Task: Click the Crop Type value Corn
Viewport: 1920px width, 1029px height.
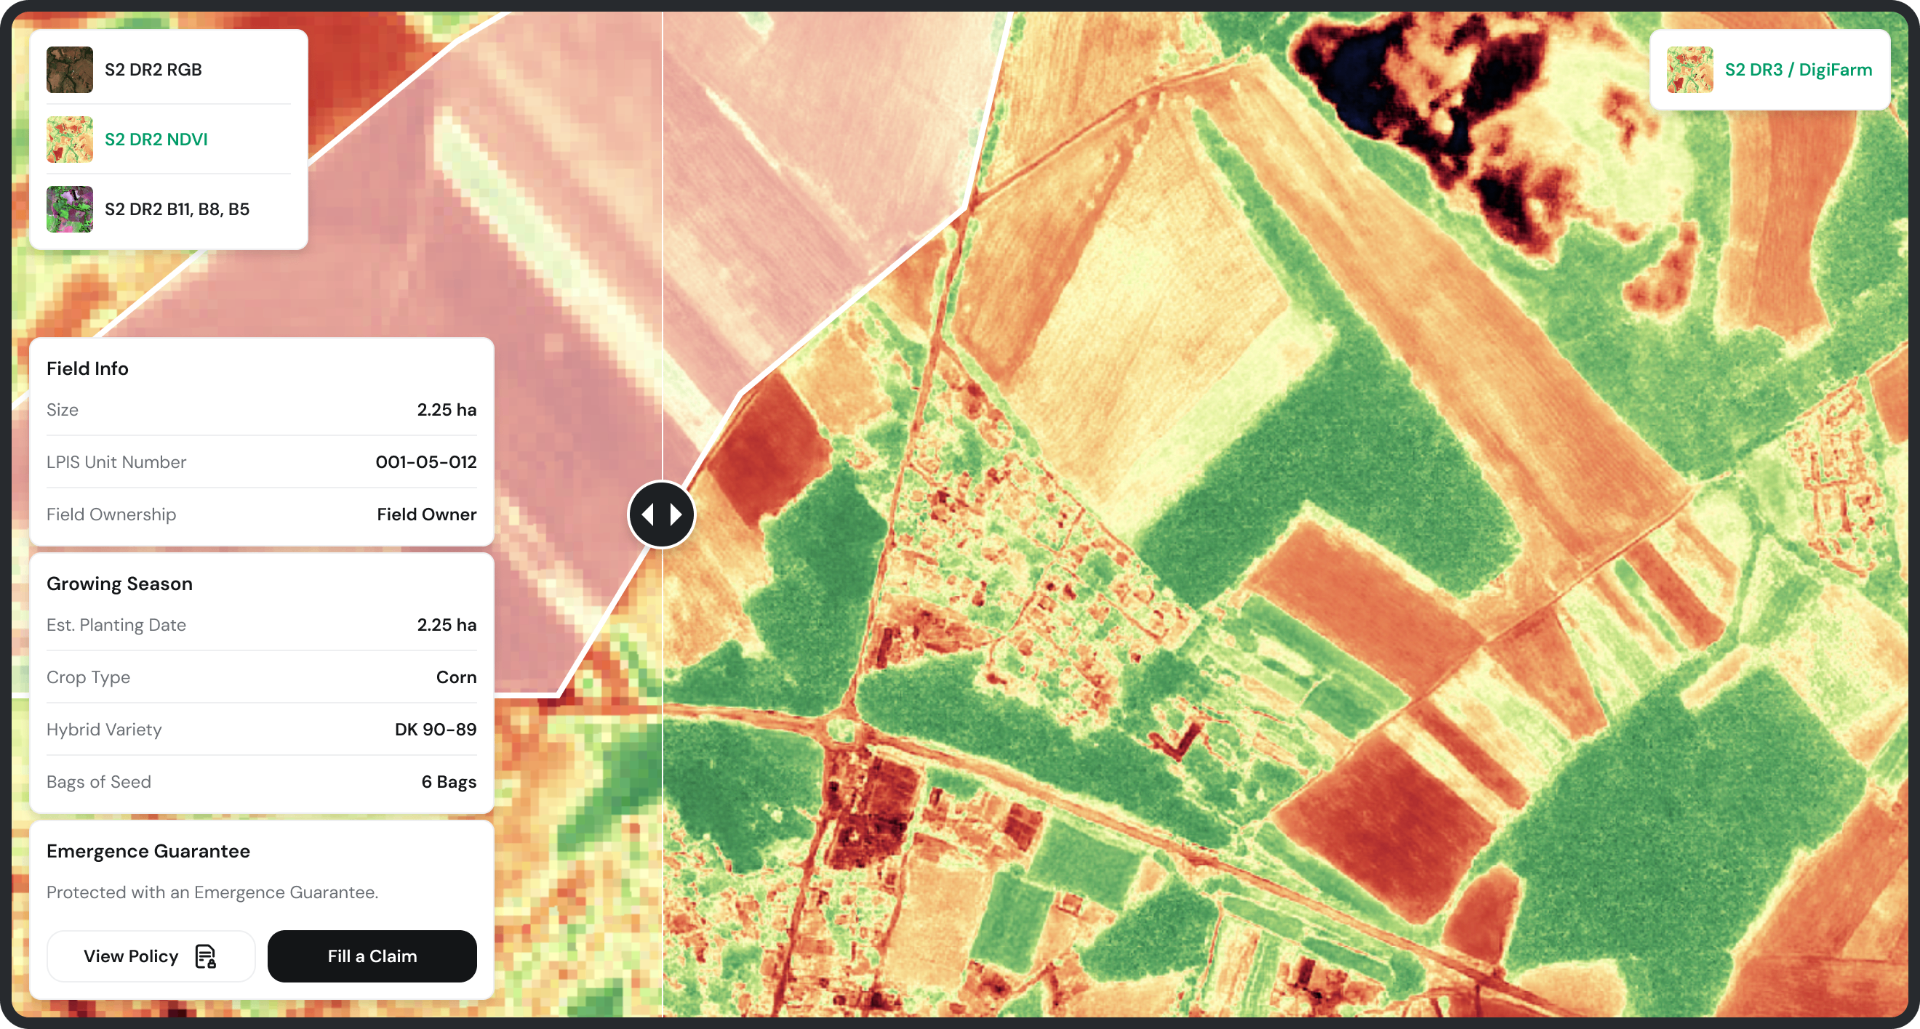Action: click(x=456, y=677)
